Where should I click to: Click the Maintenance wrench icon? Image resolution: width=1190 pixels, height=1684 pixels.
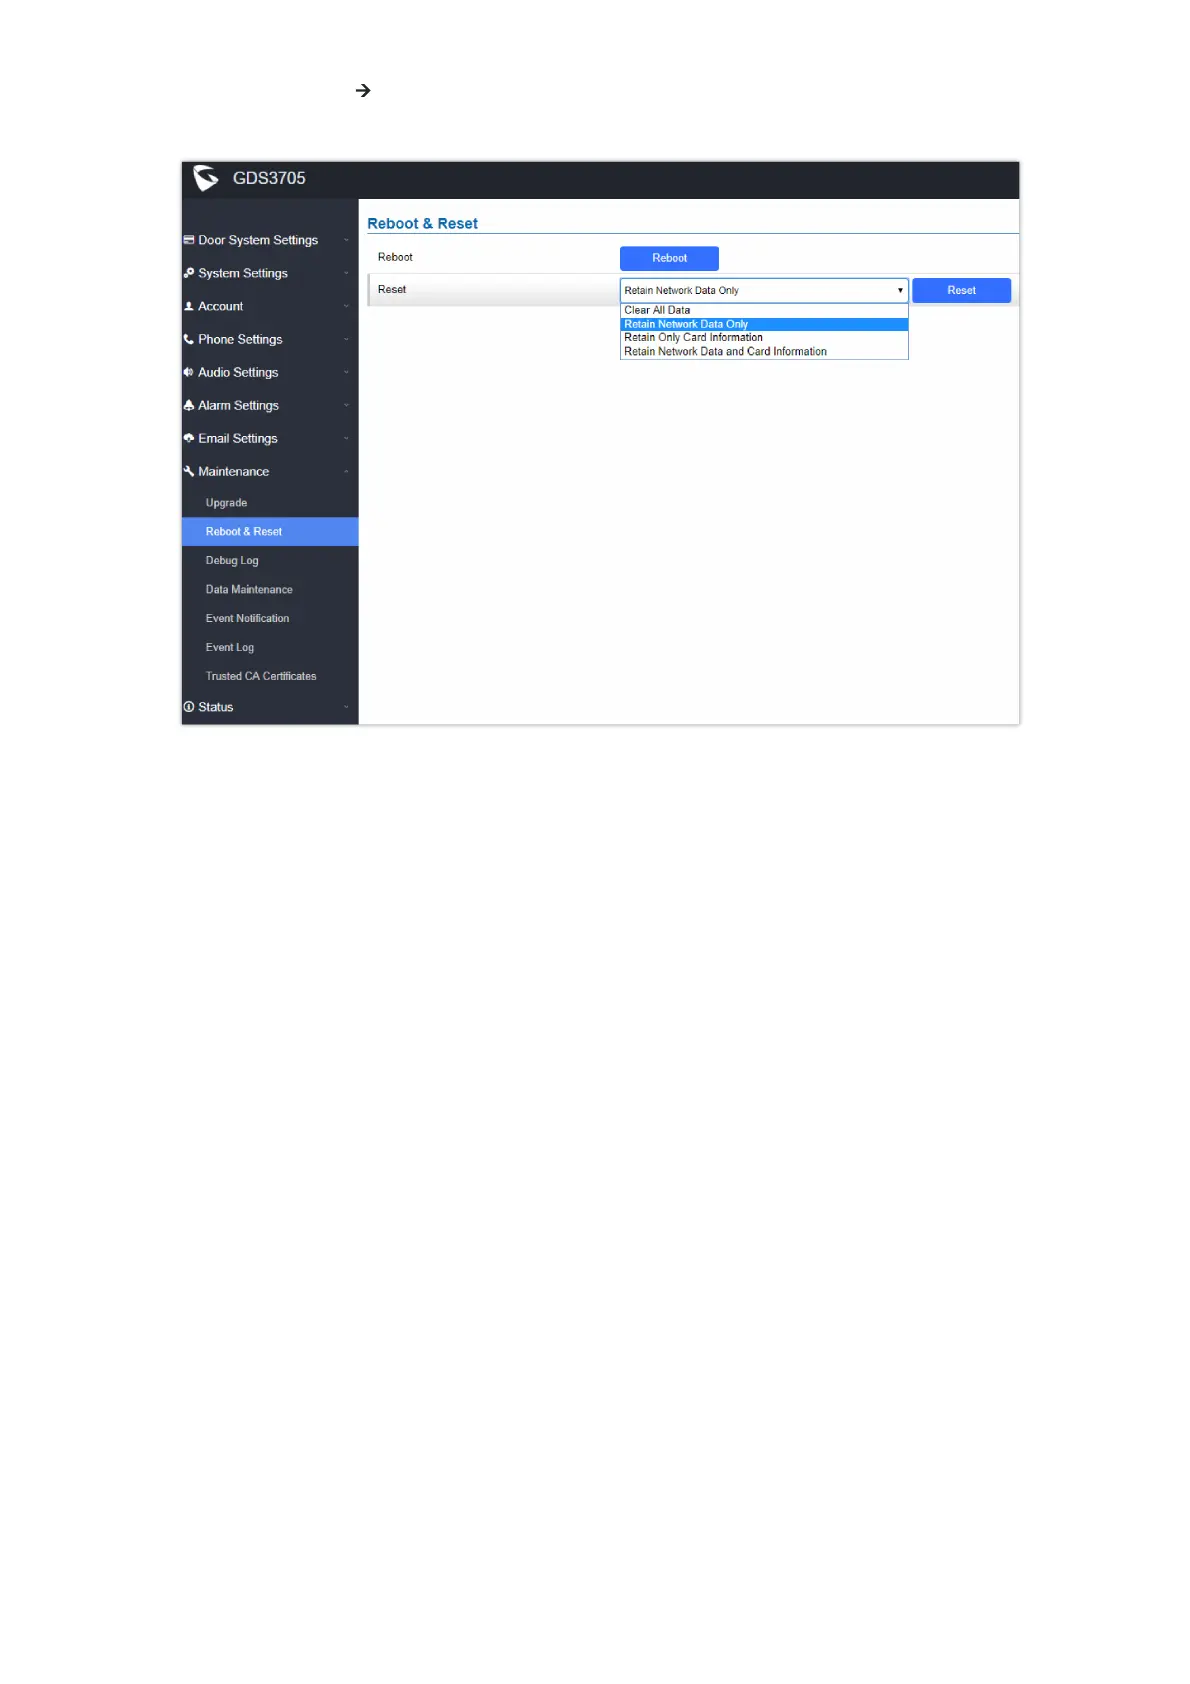pyautogui.click(x=189, y=471)
